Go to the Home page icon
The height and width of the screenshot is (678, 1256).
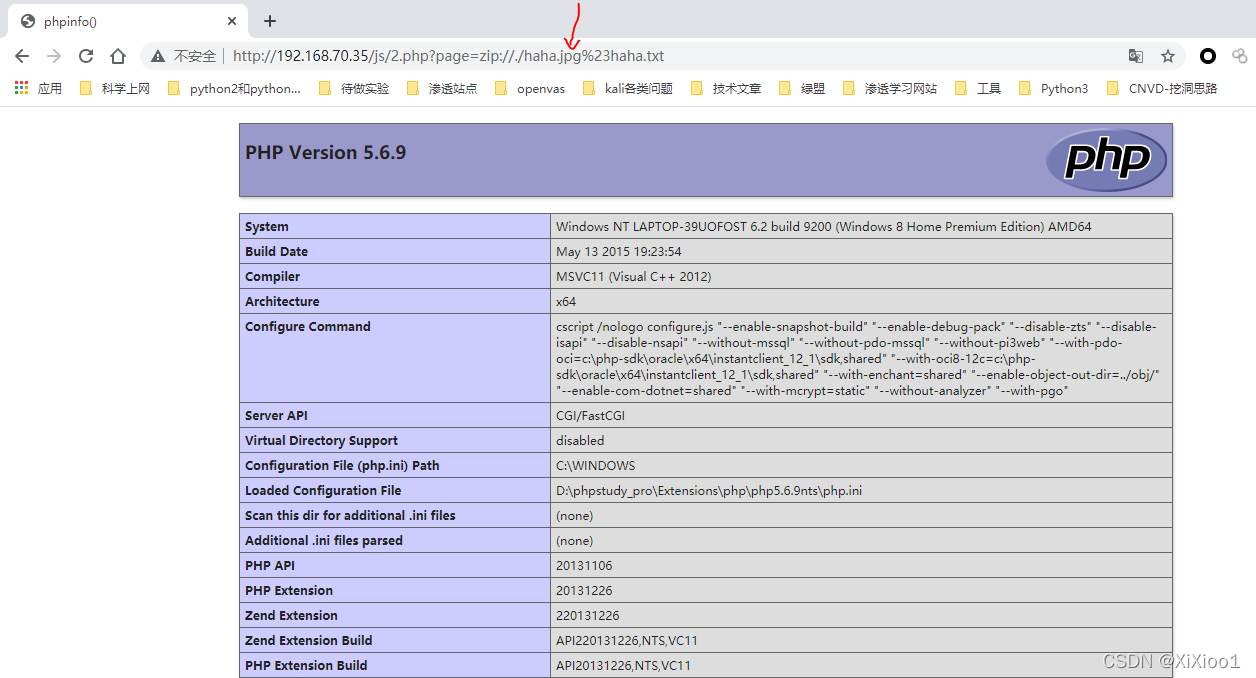(x=118, y=56)
